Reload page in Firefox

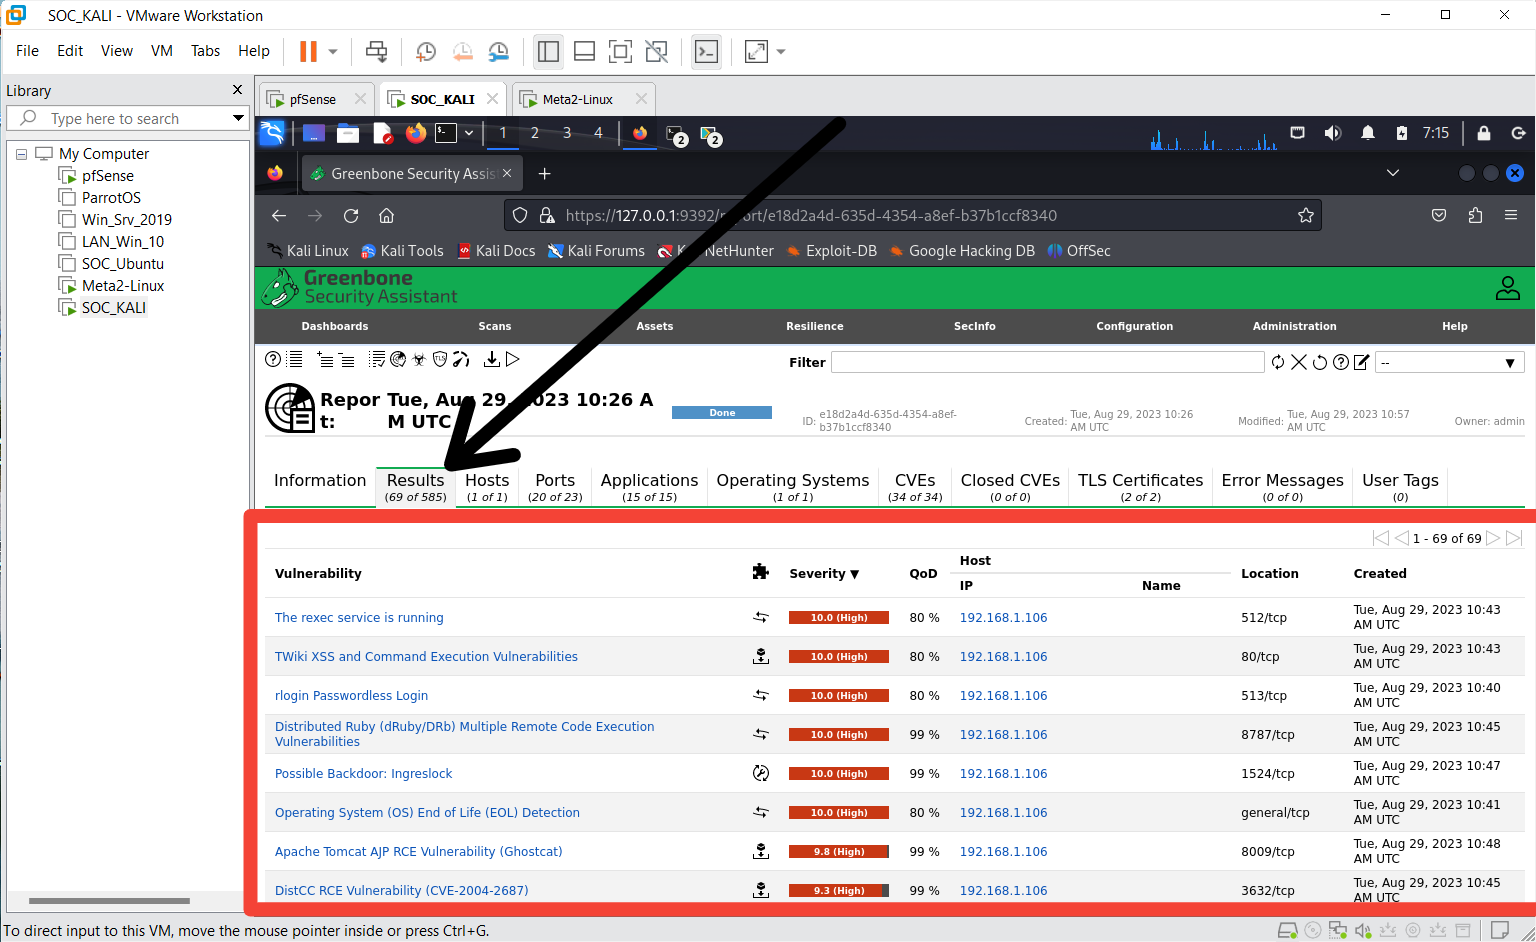[x=351, y=215]
